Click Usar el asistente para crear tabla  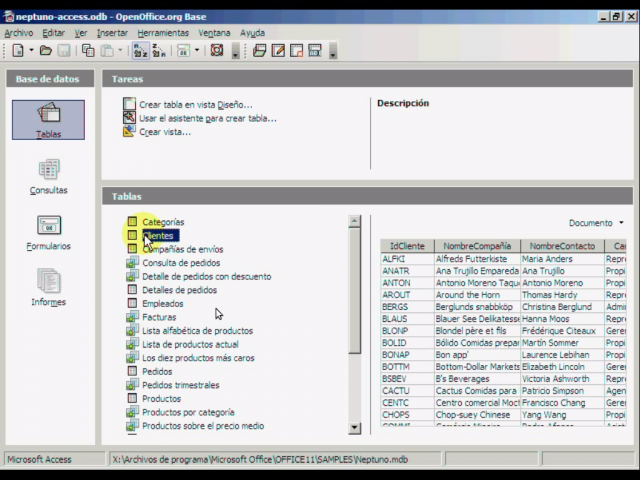208,118
